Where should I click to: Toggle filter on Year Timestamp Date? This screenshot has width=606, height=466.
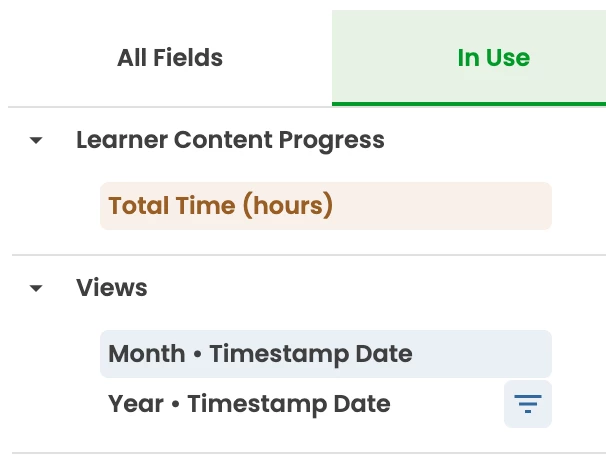(528, 404)
